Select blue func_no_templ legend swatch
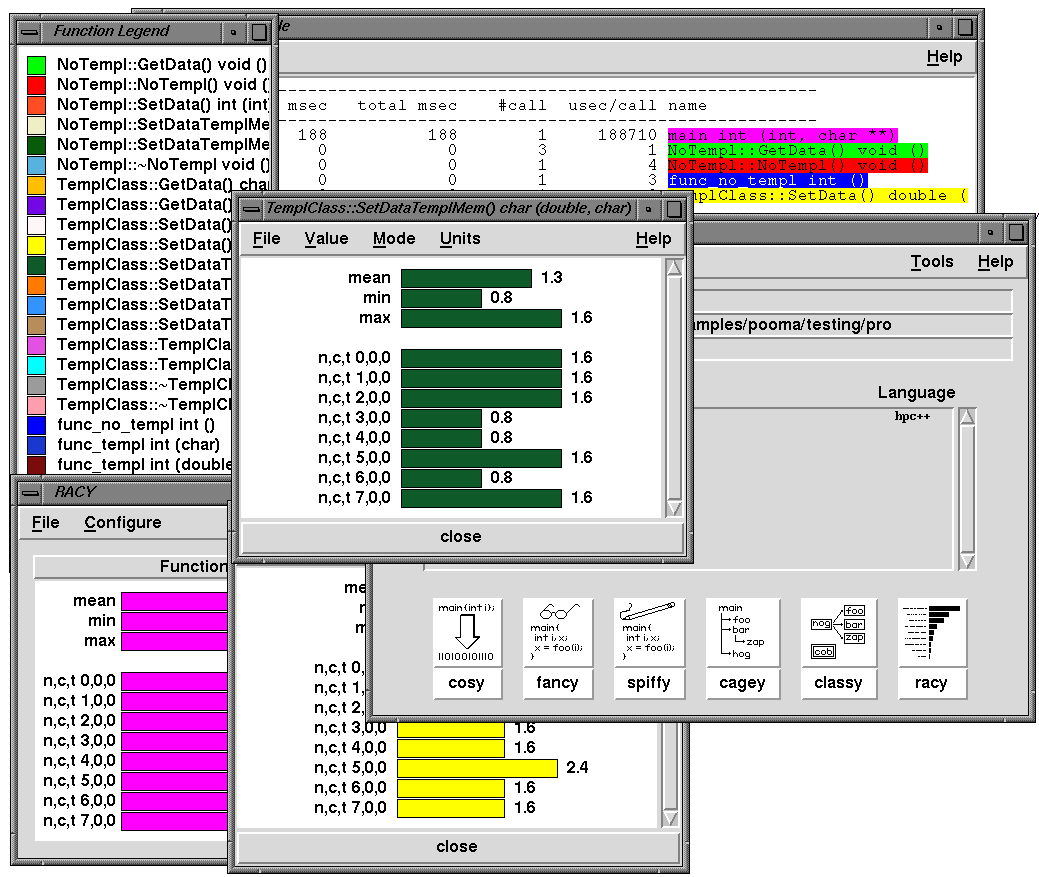 pos(36,425)
